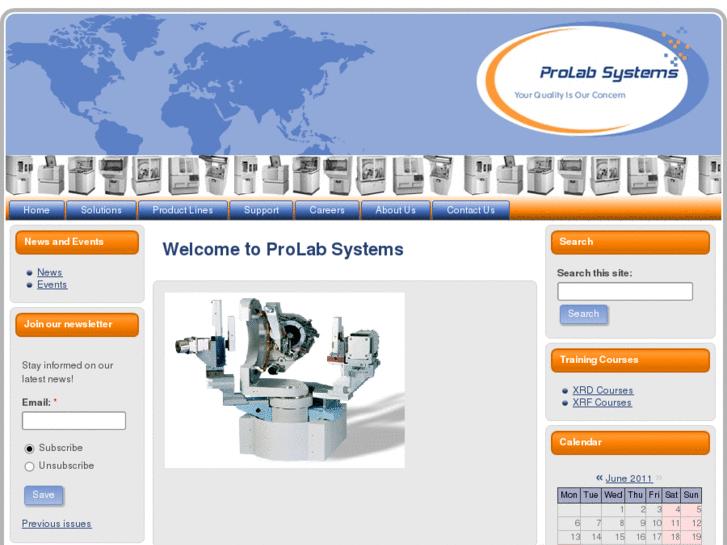
Task: Click the Wed column header in calendar
Action: tap(613, 495)
